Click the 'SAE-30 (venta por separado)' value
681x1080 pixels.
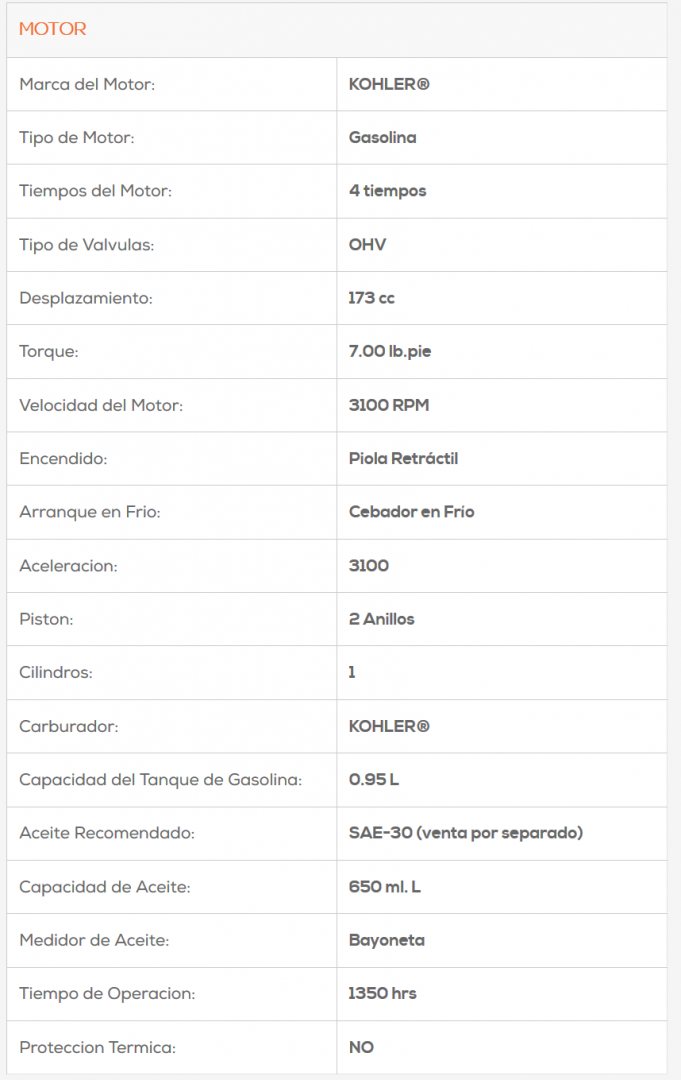[x=465, y=833]
